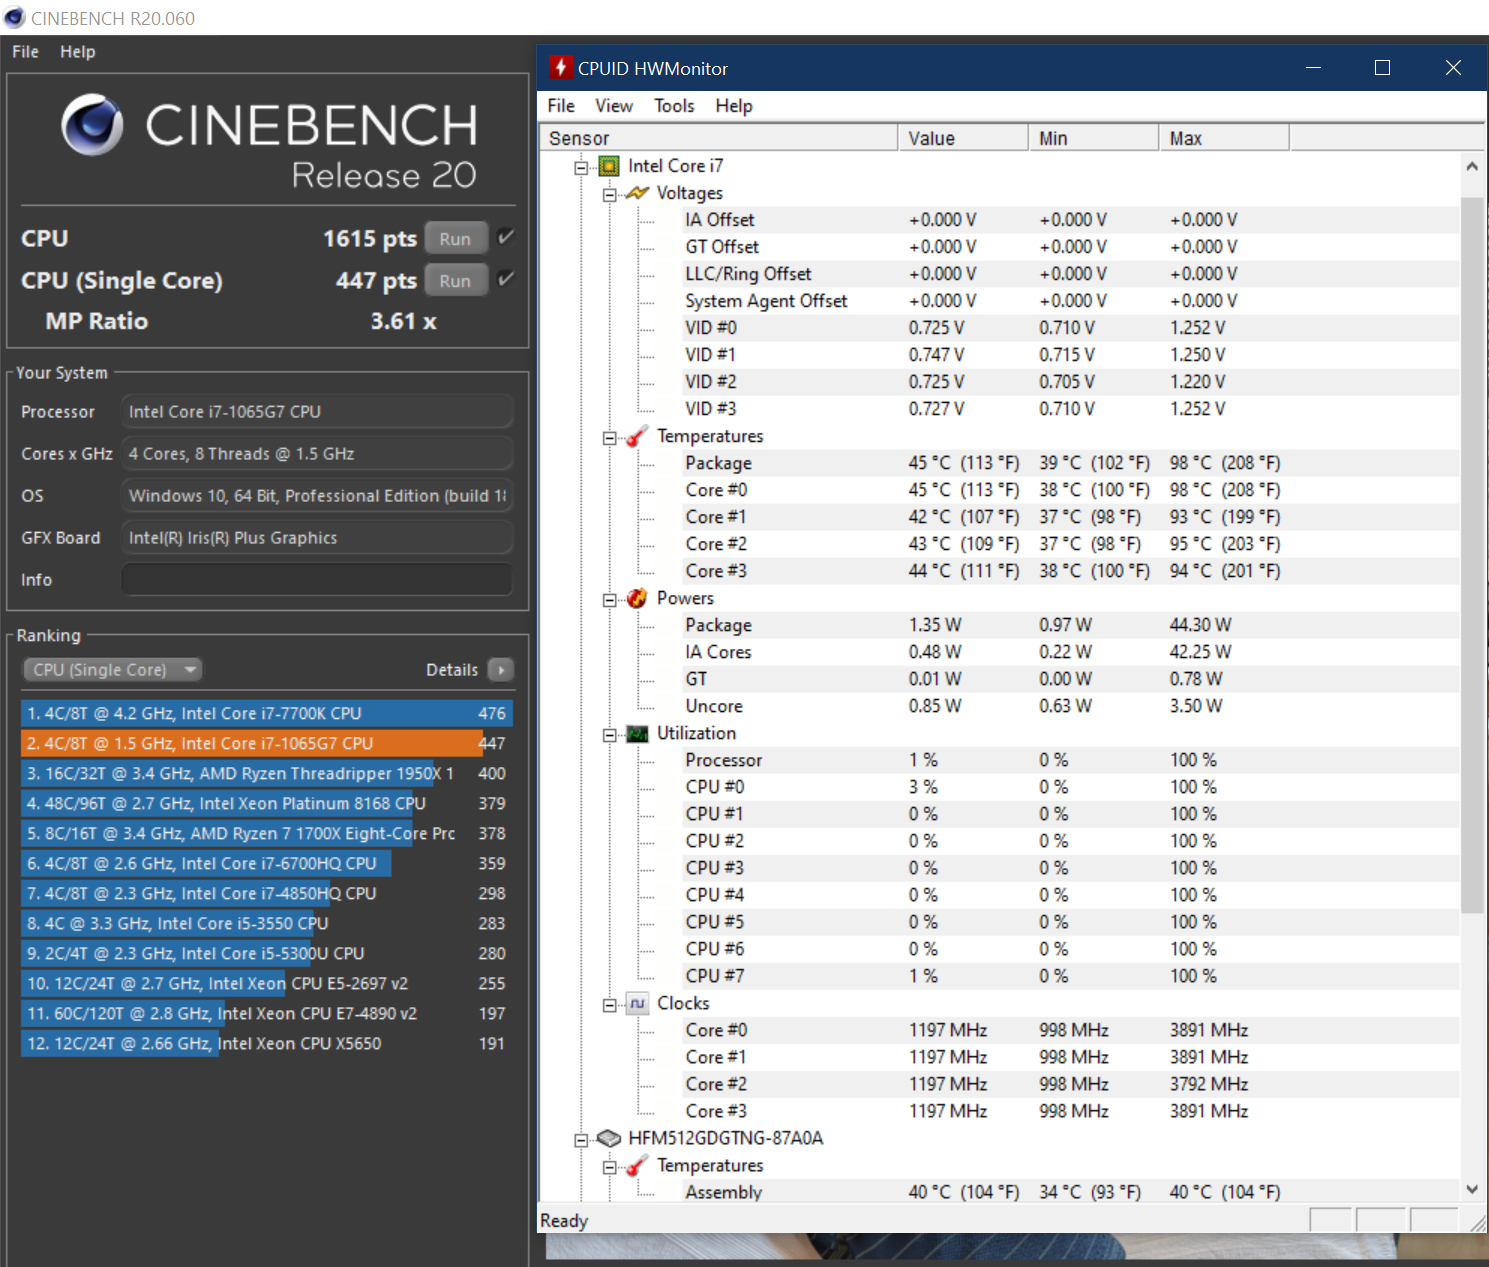Image resolution: width=1489 pixels, height=1267 pixels.
Task: Open the CPU (Single Core) ranking dropdown
Action: pos(112,670)
